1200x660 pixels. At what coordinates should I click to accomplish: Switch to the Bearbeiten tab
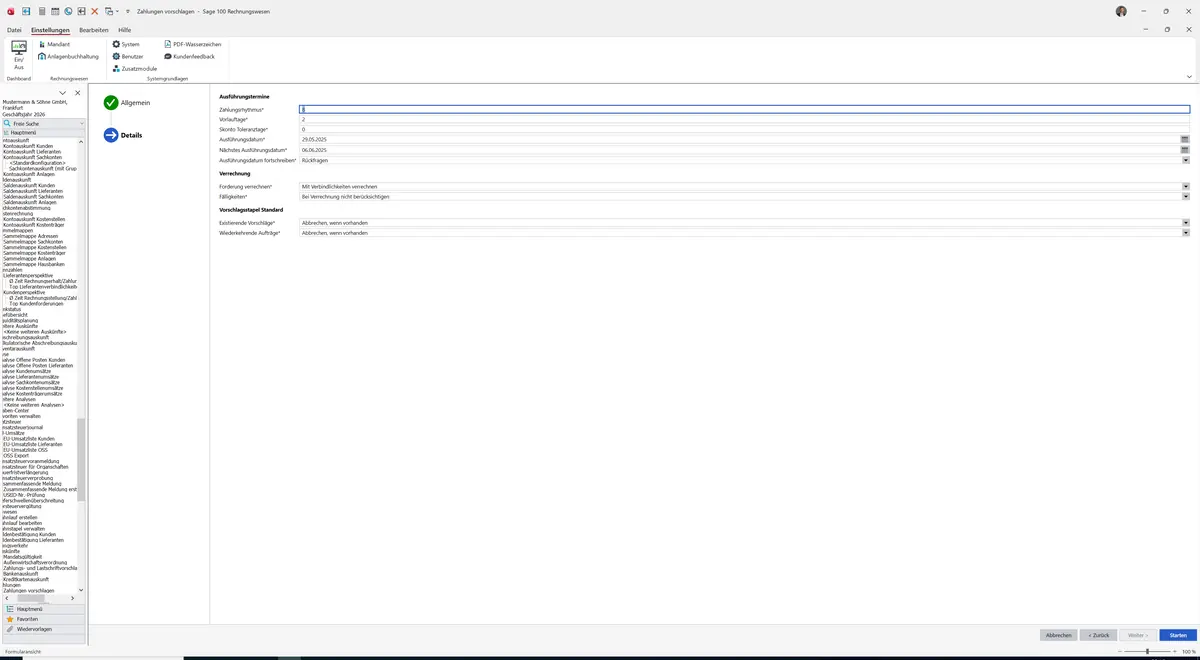pyautogui.click(x=94, y=30)
